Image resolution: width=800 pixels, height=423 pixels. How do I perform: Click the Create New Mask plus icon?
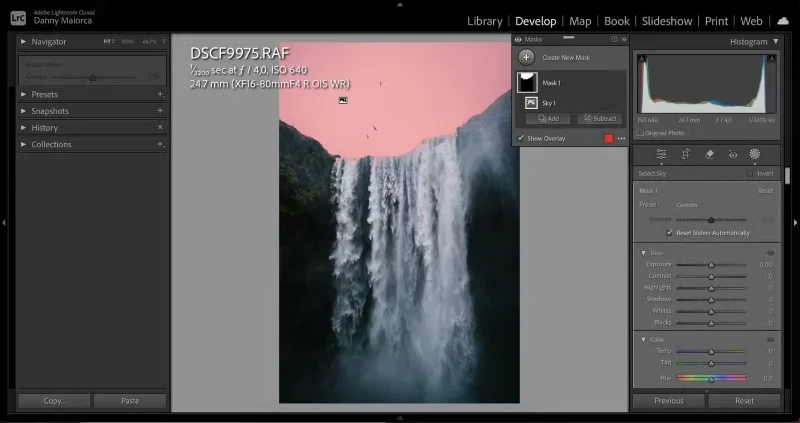click(x=526, y=58)
